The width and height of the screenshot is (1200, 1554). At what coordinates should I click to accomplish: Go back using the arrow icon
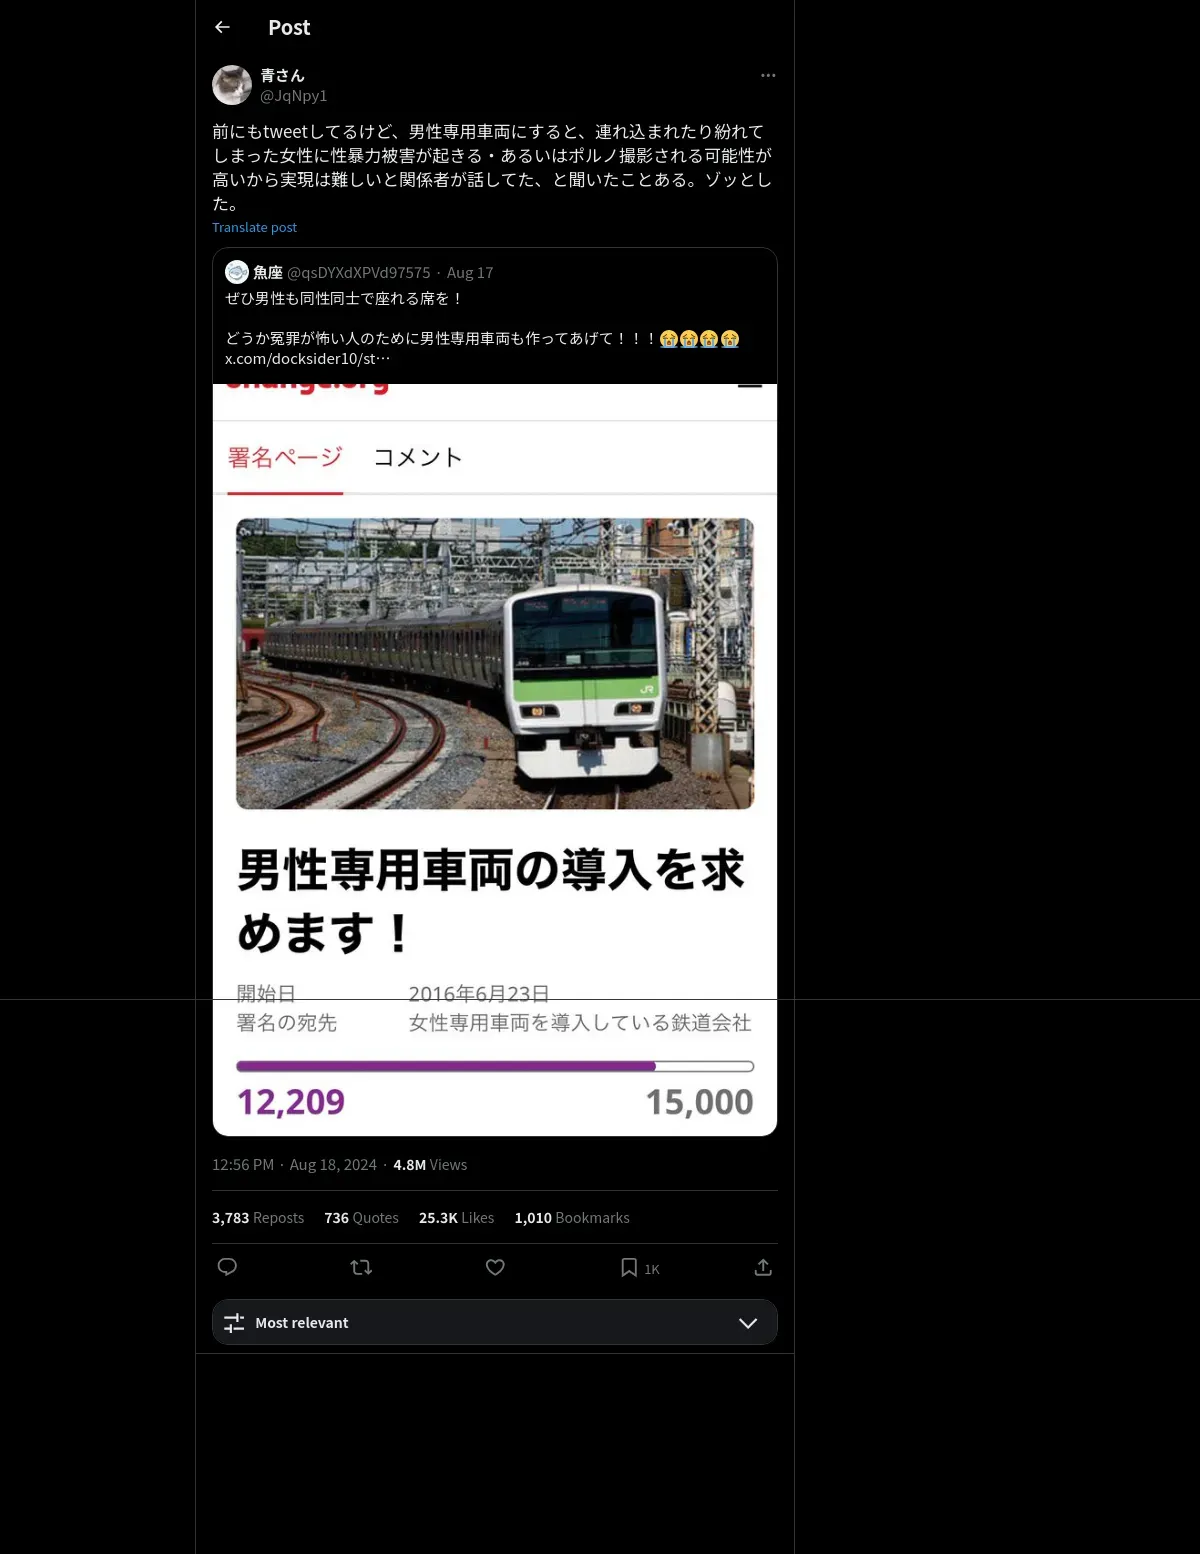[222, 27]
